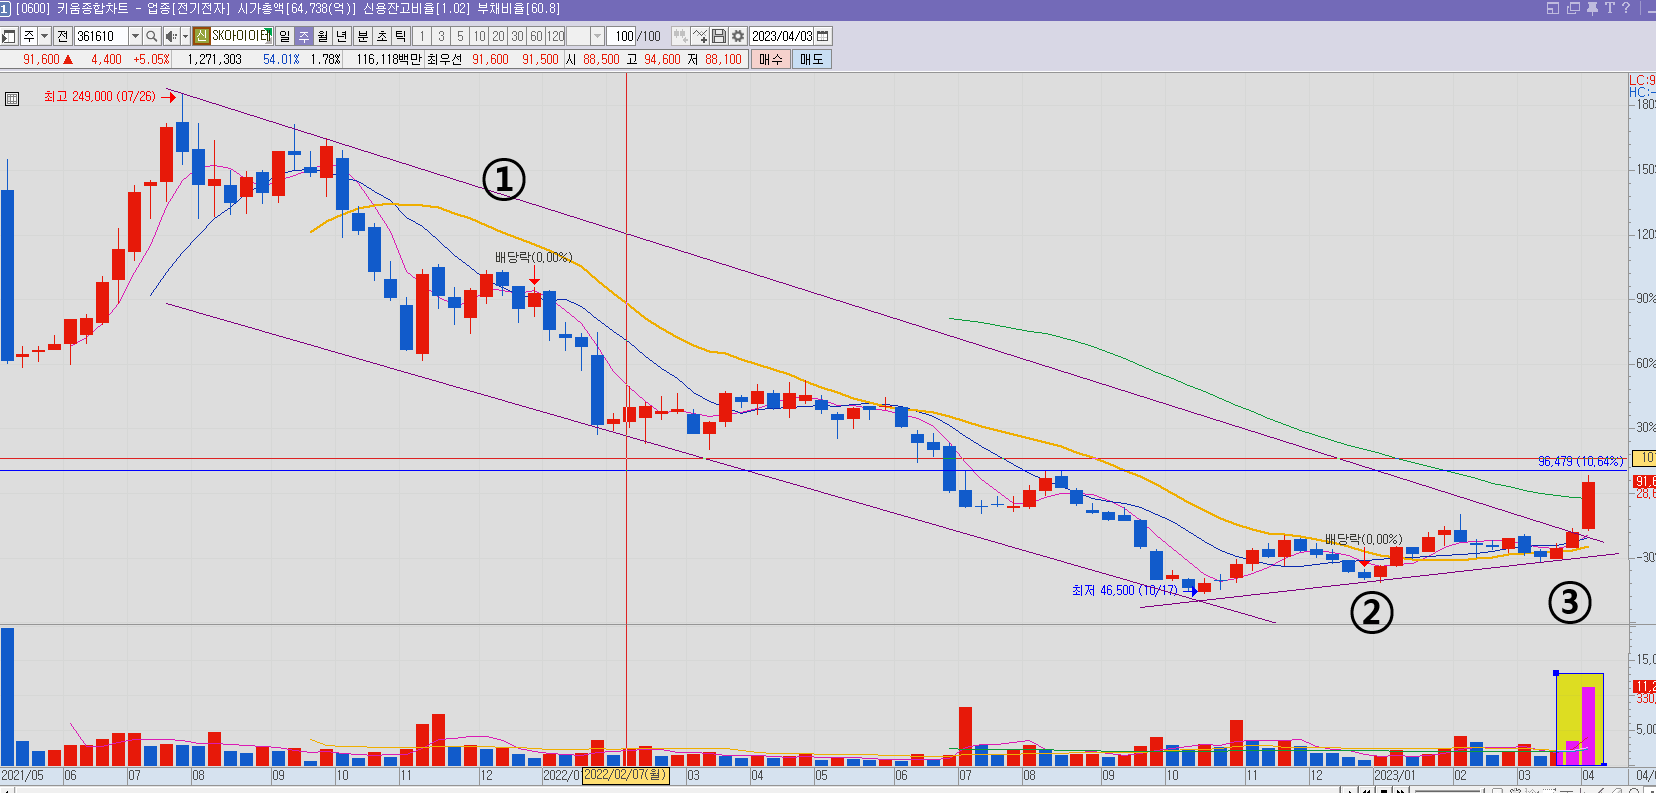1656x793 pixels.
Task: Click the play forward control in bottom bar
Action: (x=1401, y=790)
